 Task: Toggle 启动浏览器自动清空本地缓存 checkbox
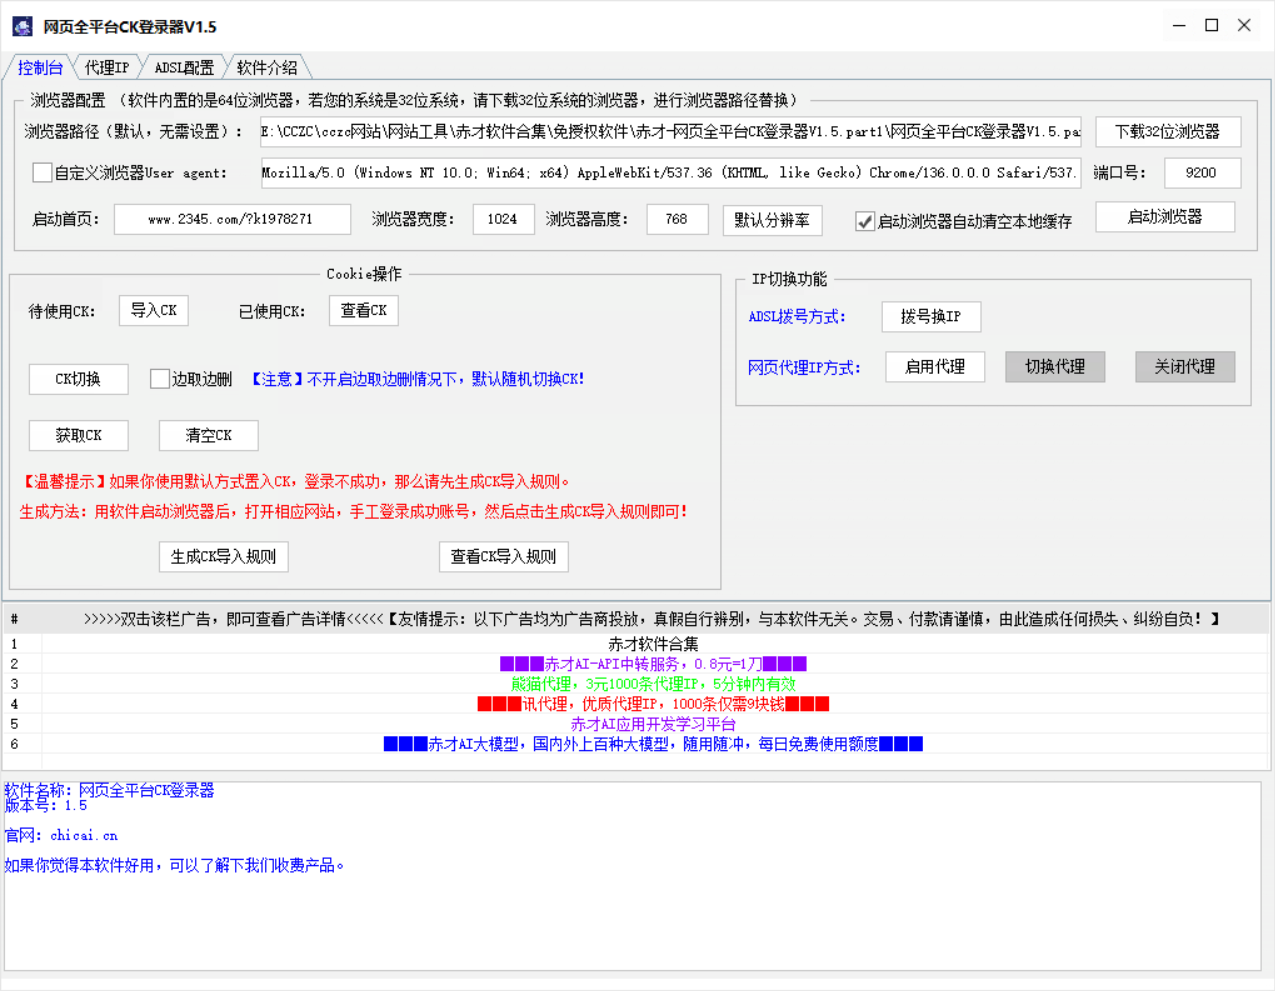pyautogui.click(x=865, y=222)
